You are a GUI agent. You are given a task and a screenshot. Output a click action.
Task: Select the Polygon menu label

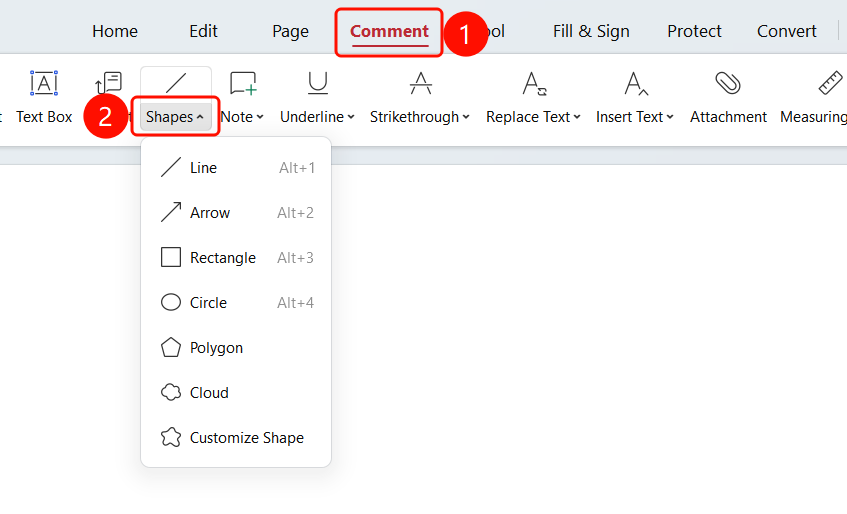click(216, 348)
